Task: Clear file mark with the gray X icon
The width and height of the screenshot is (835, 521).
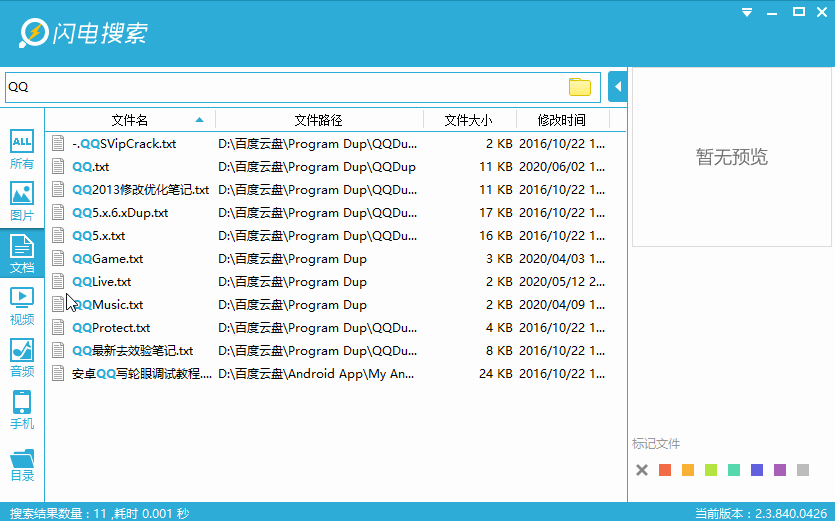Action: coord(642,470)
